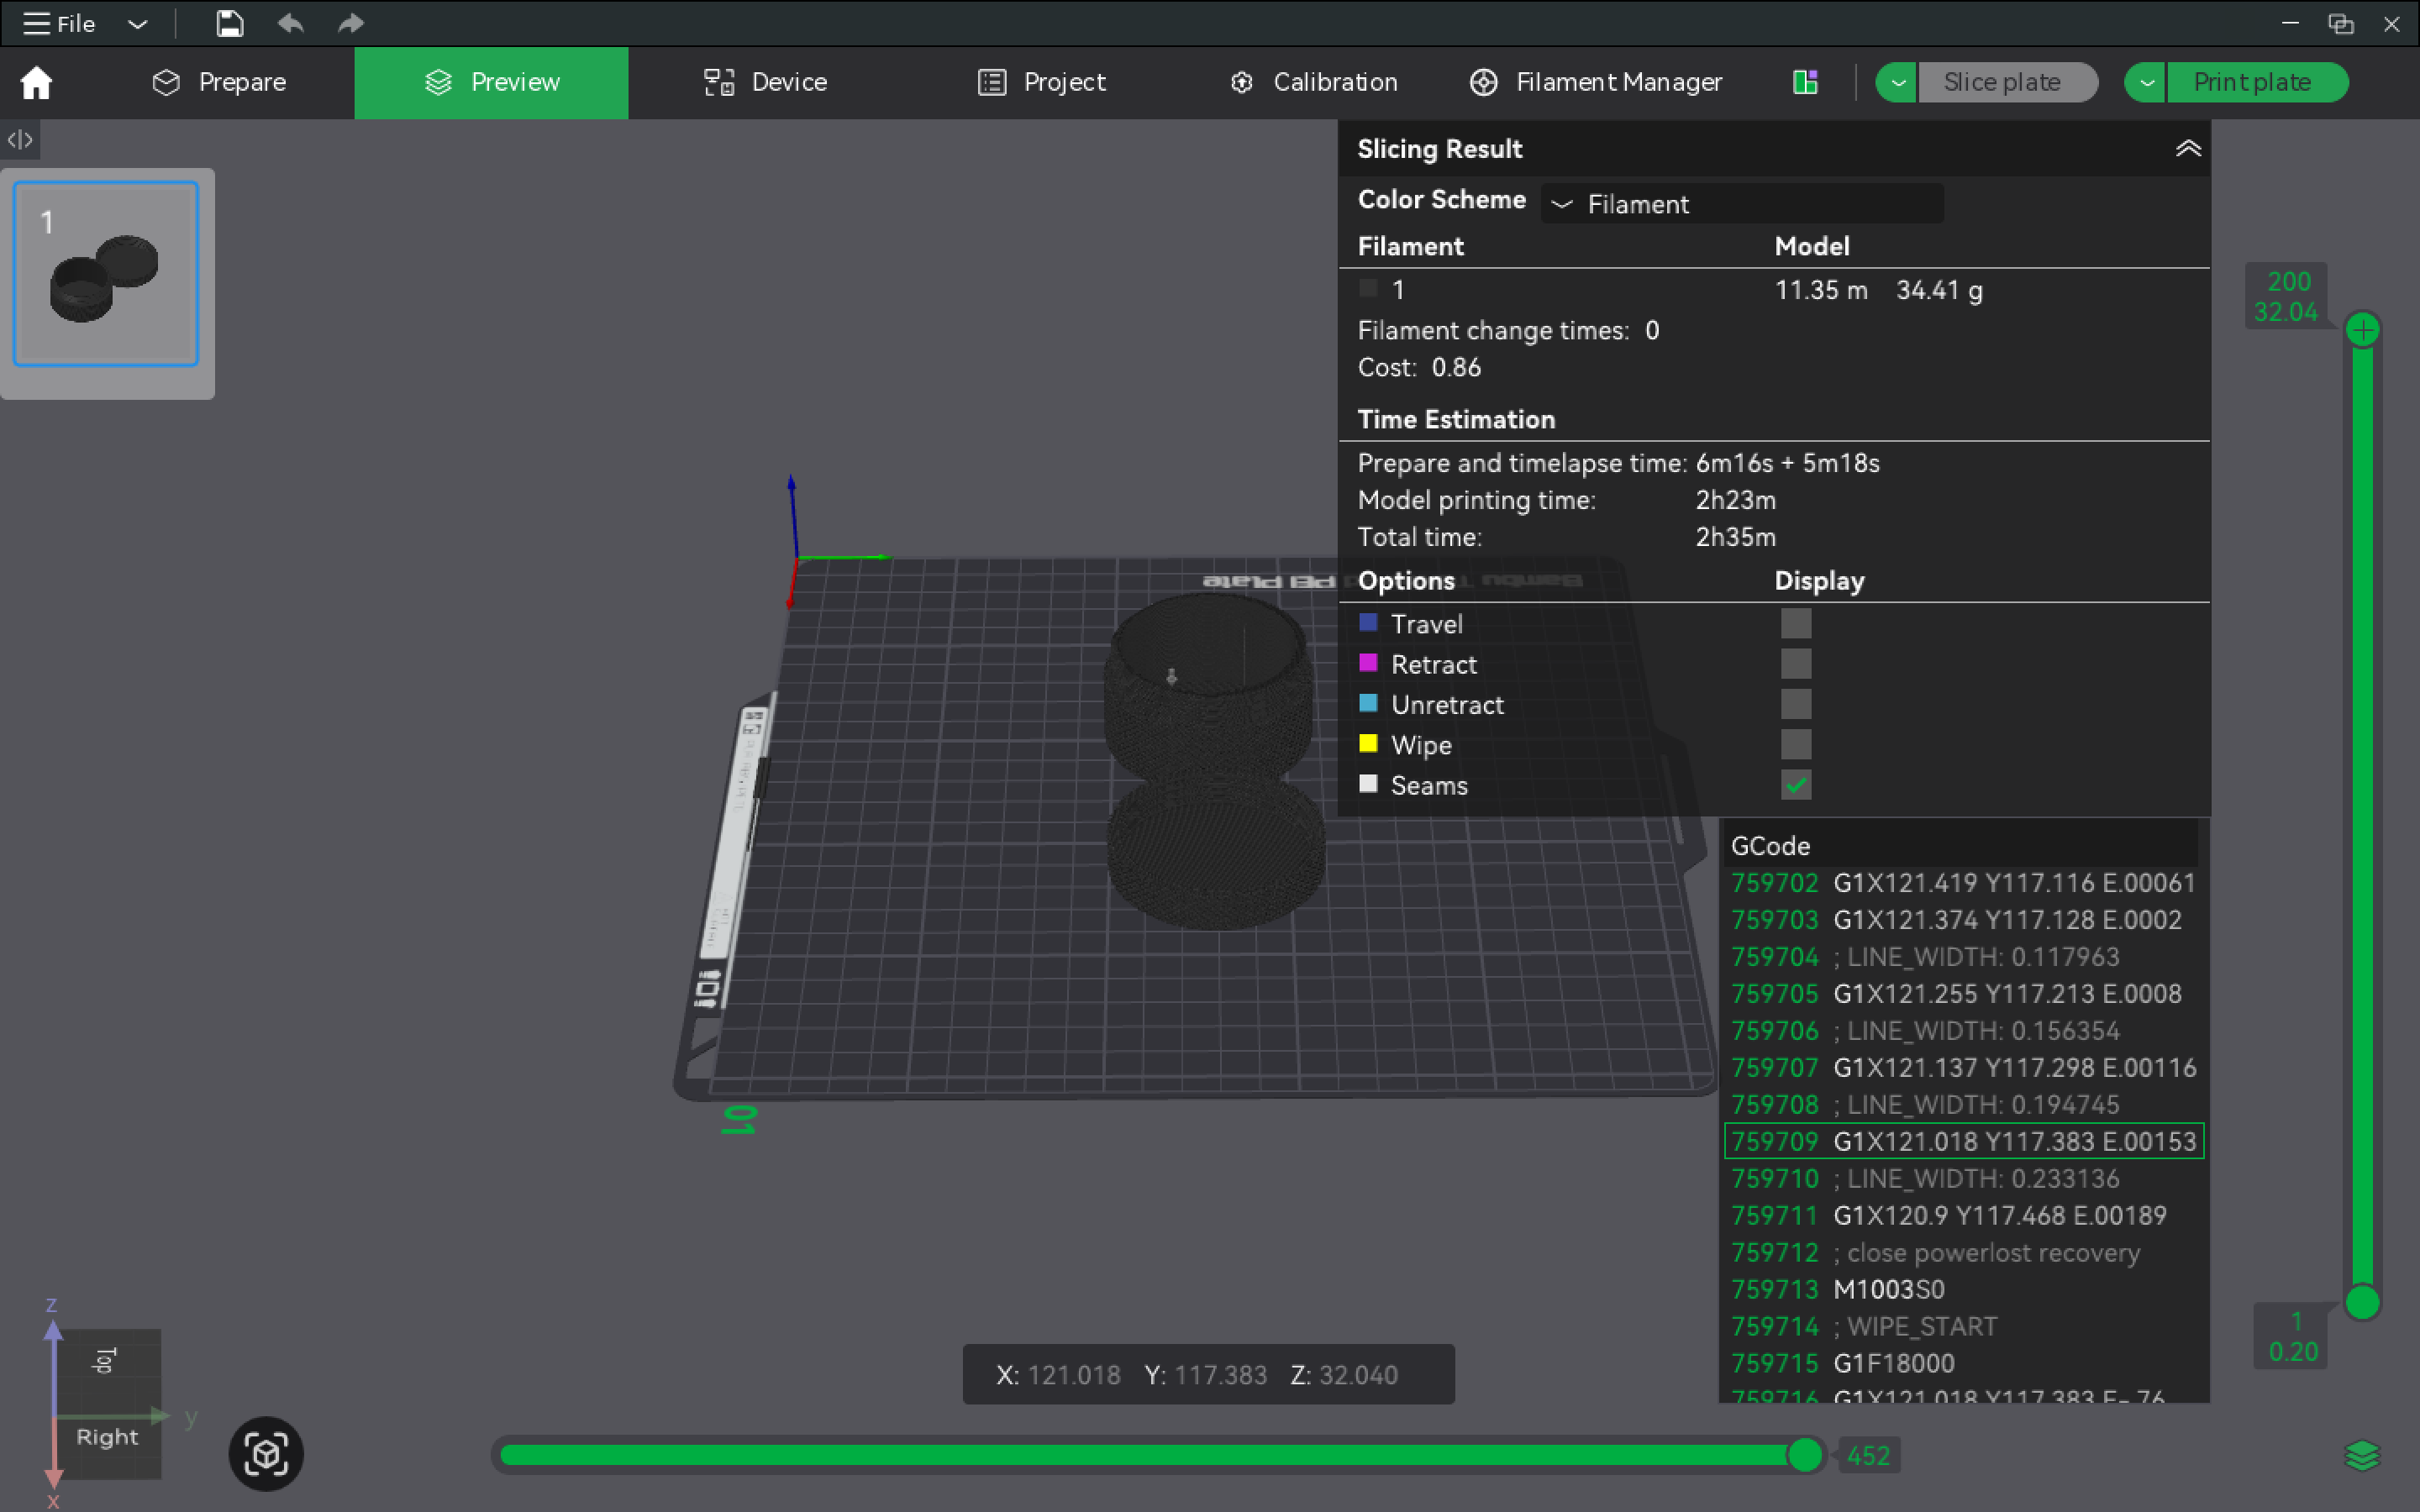Click the magenta Retract color swatch
The image size is (2420, 1512).
click(1368, 663)
